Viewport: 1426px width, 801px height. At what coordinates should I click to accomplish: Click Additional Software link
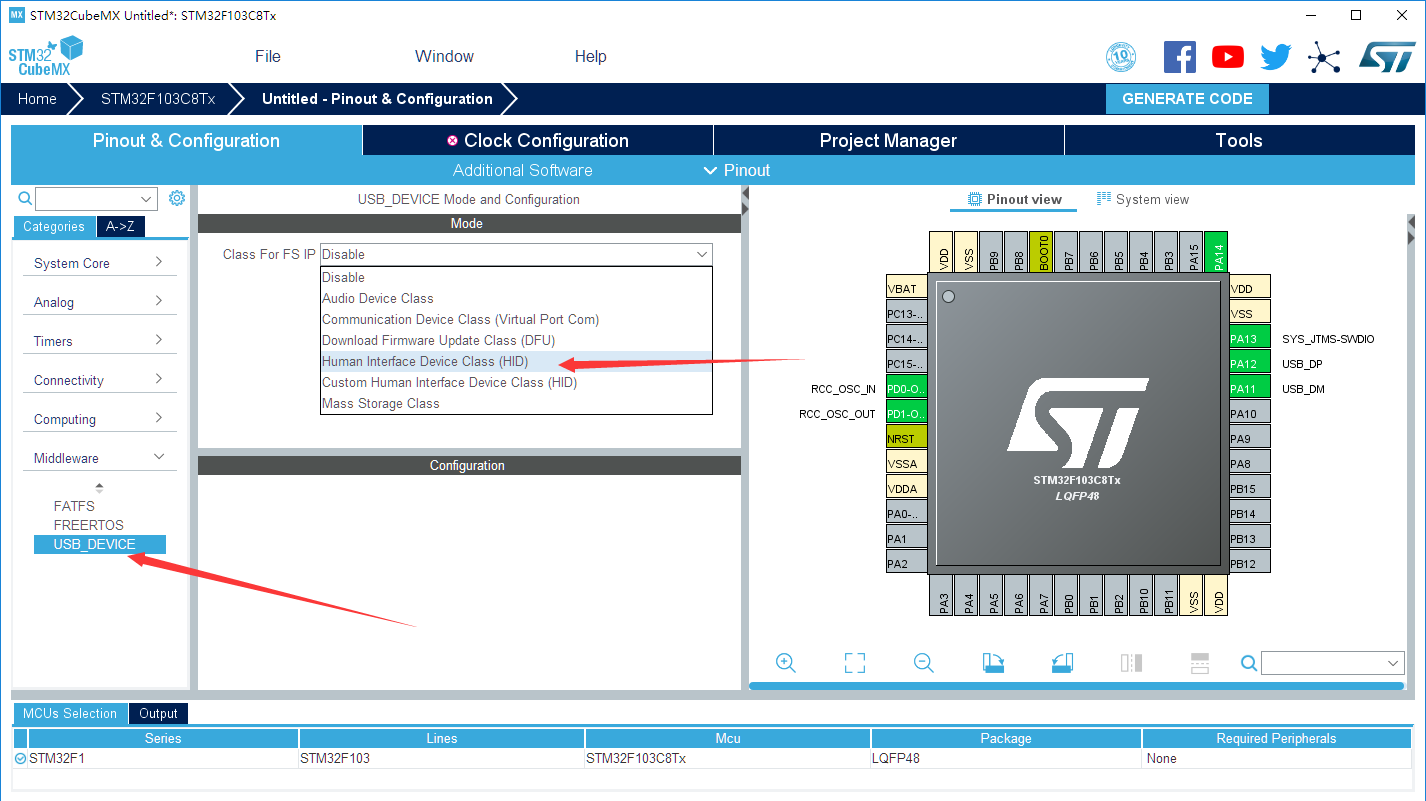[523, 170]
